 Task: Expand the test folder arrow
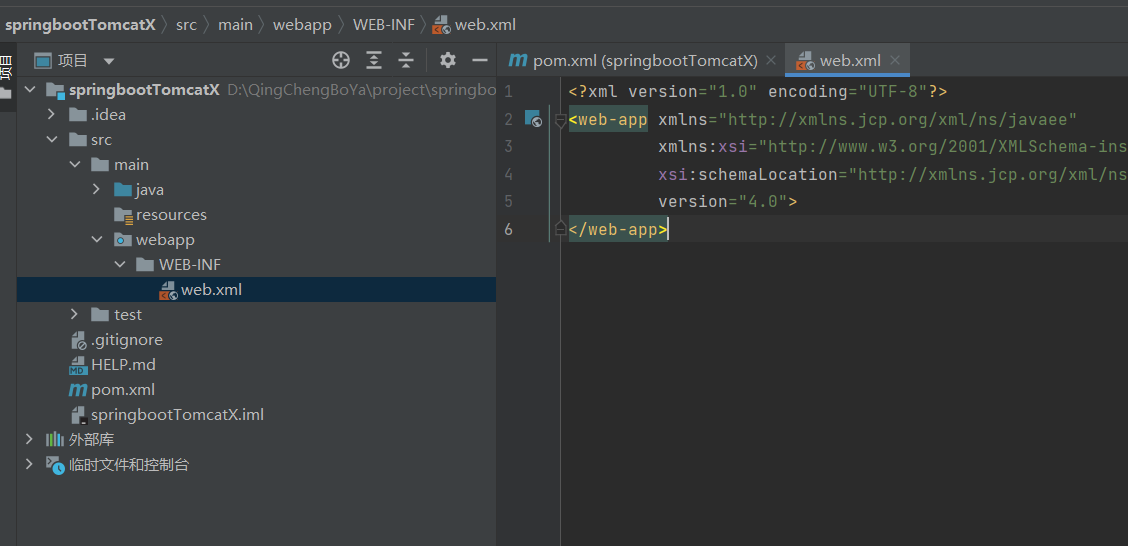tap(74, 314)
